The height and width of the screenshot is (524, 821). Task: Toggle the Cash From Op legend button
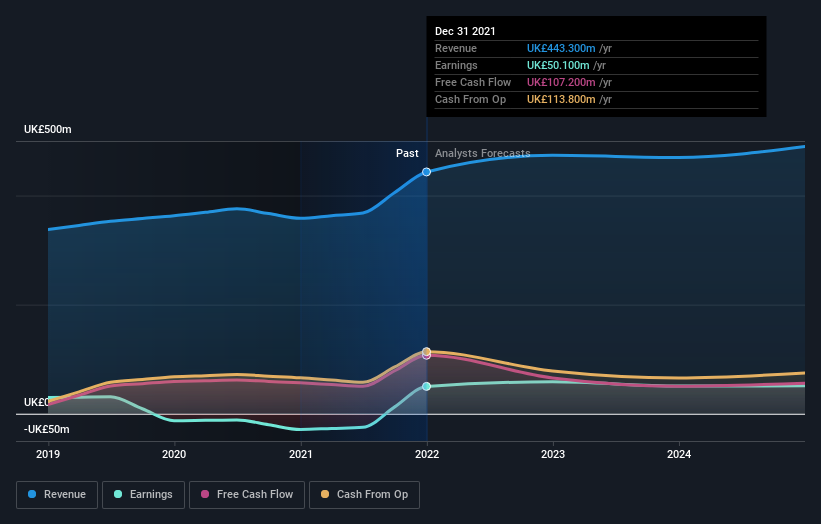coord(364,495)
